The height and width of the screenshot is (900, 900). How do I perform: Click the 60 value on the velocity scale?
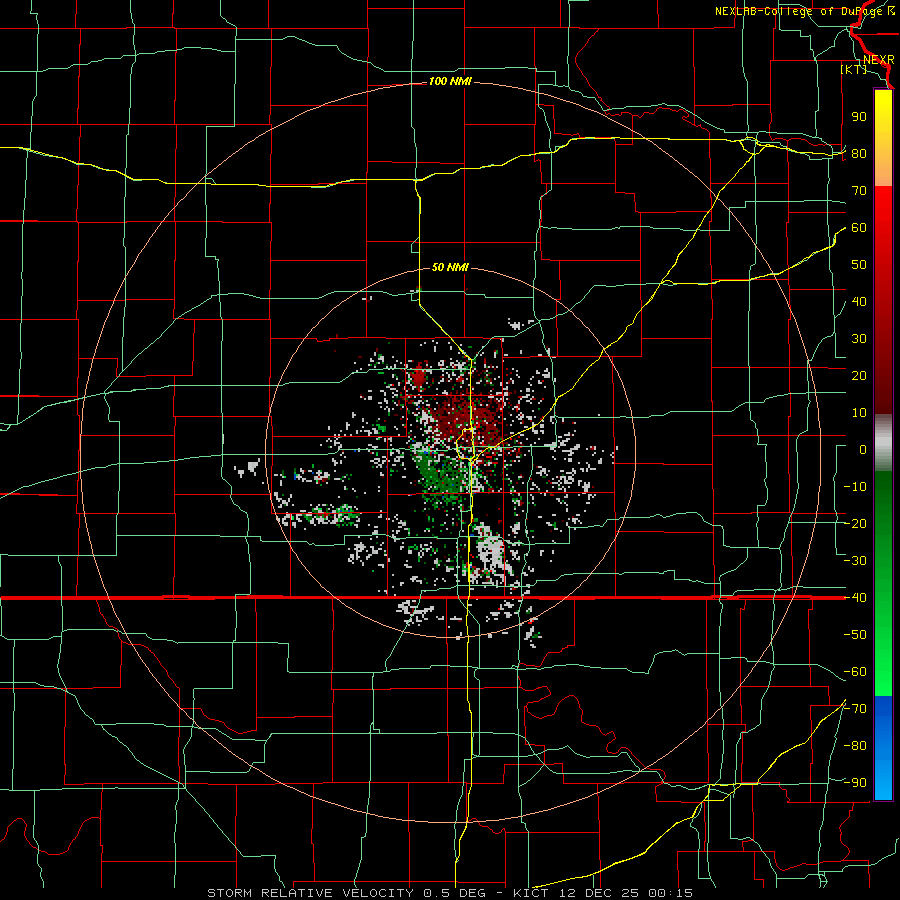[859, 228]
